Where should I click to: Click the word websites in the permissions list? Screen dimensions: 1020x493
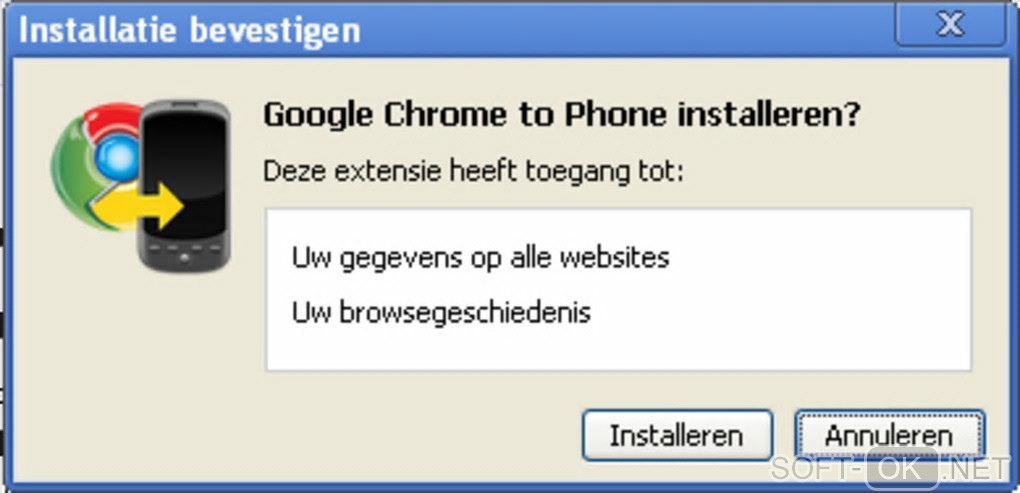(x=615, y=258)
